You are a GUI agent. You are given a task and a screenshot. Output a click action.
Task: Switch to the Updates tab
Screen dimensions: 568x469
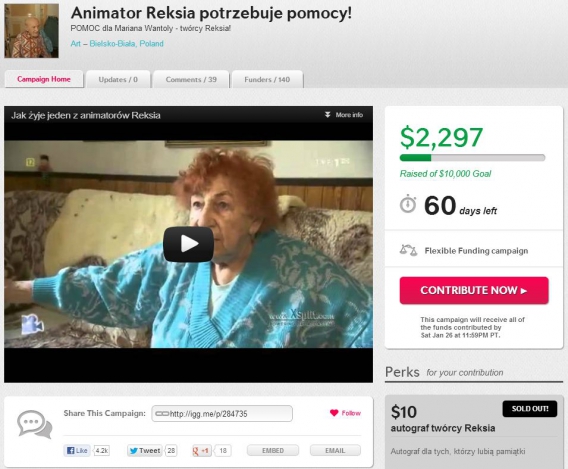(x=118, y=79)
